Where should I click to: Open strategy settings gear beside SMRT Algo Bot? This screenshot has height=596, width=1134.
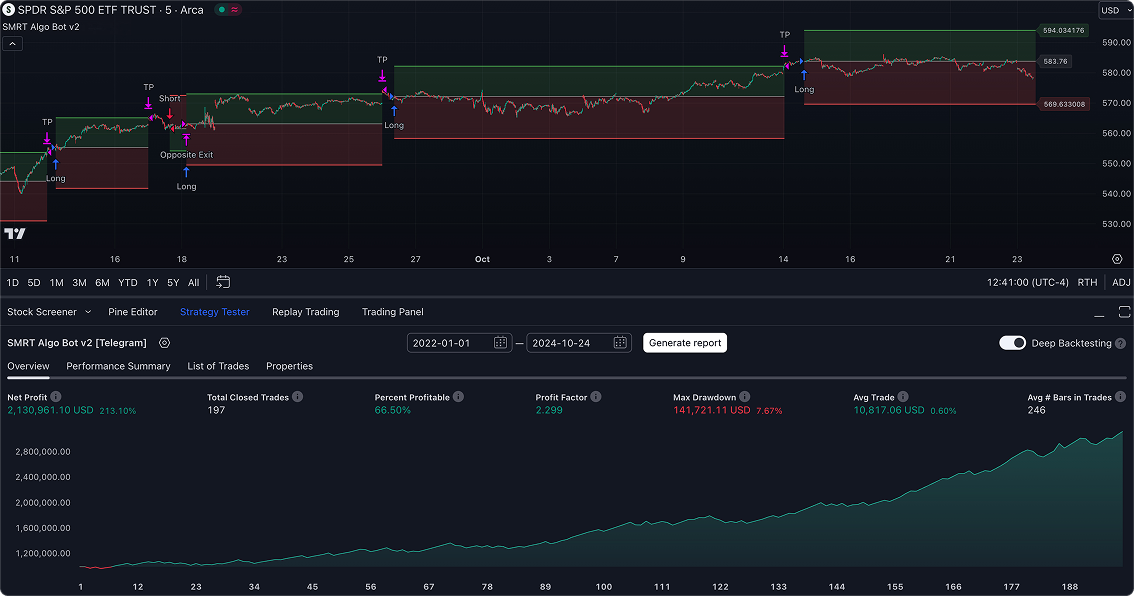(165, 343)
